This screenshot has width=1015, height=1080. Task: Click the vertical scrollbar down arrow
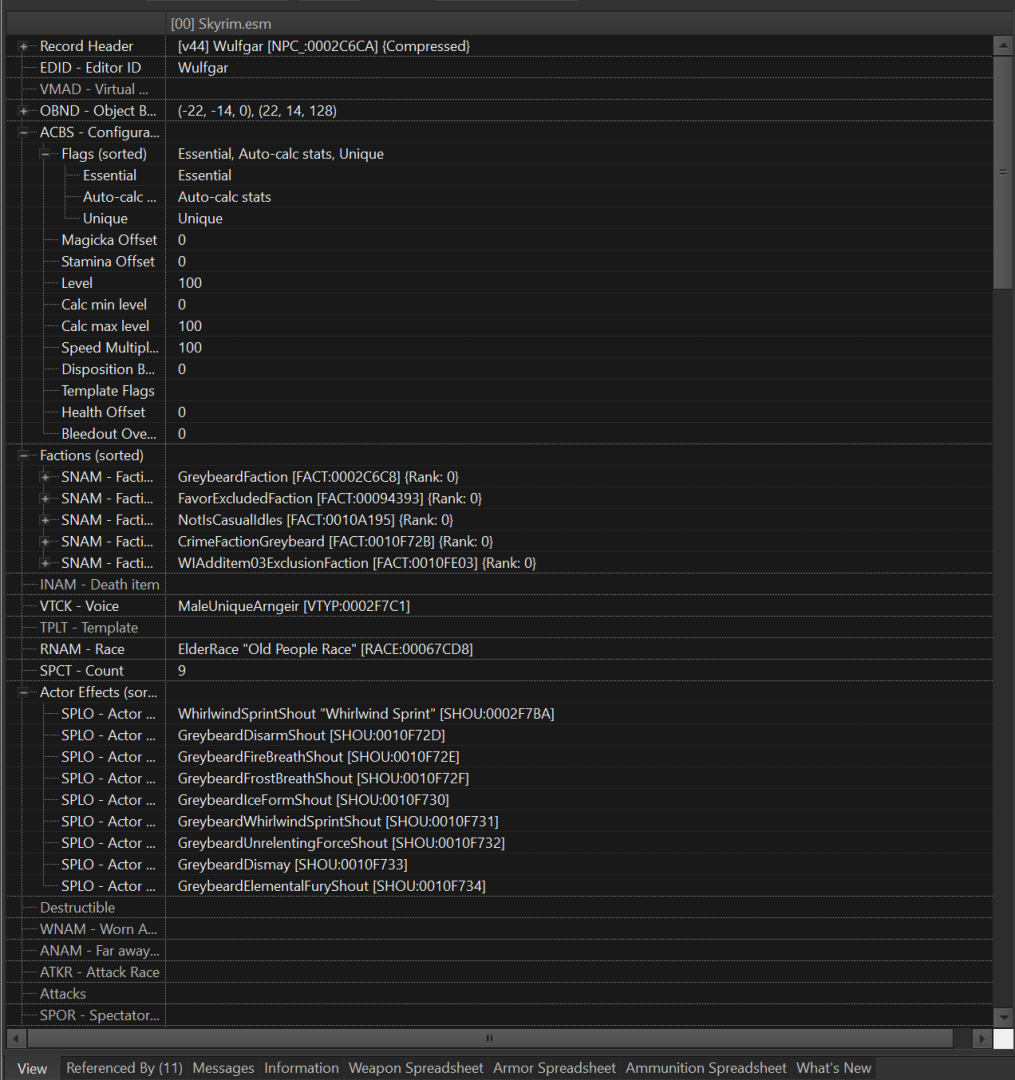[1003, 1017]
